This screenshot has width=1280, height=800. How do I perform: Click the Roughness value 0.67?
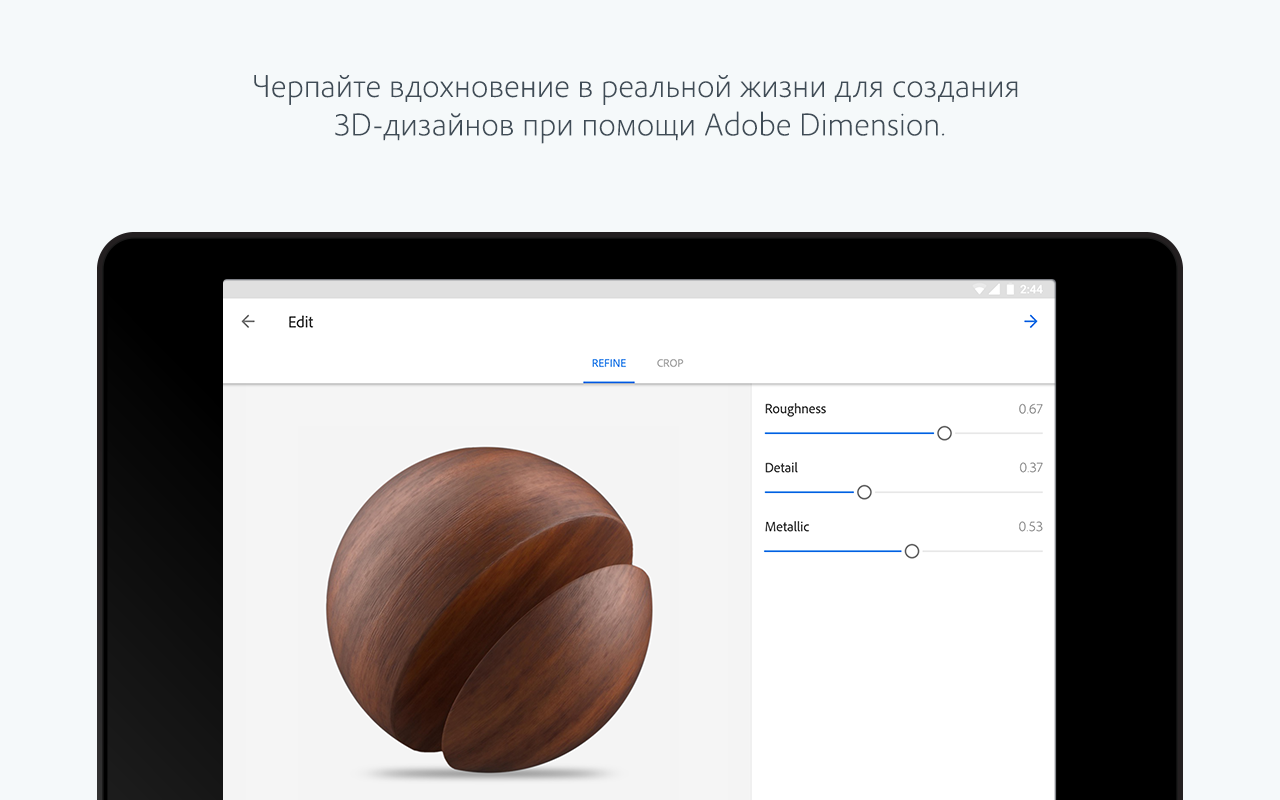coord(1030,409)
